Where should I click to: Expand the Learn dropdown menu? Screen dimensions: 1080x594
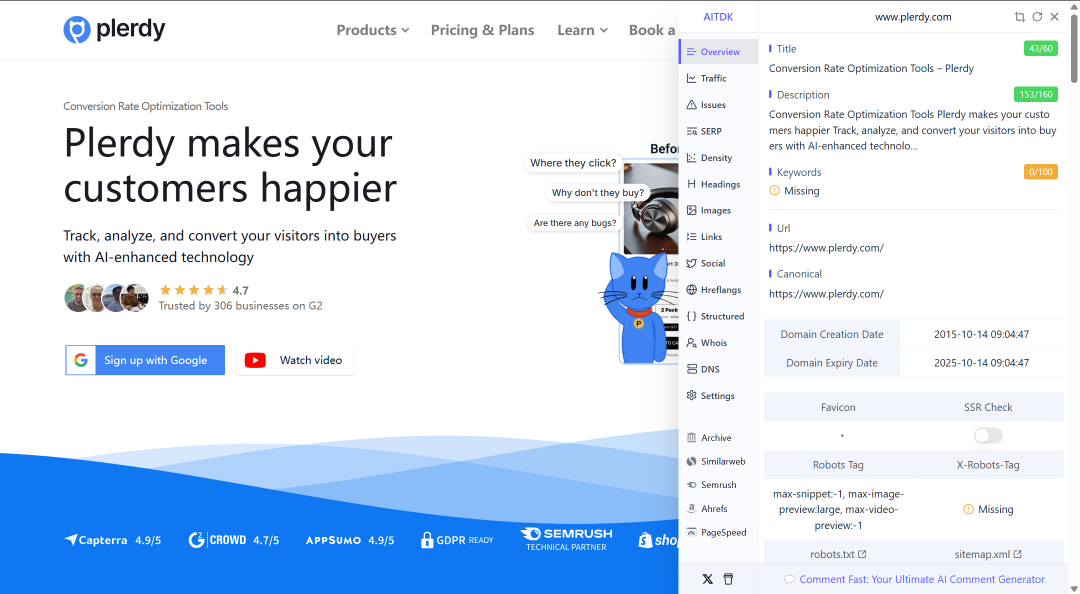582,30
